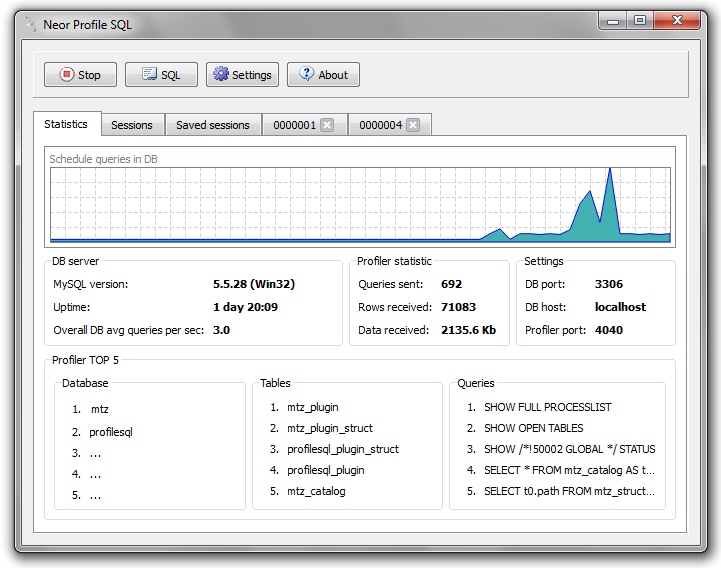
Task: Select the 0000004 session tab
Action: coord(381,125)
